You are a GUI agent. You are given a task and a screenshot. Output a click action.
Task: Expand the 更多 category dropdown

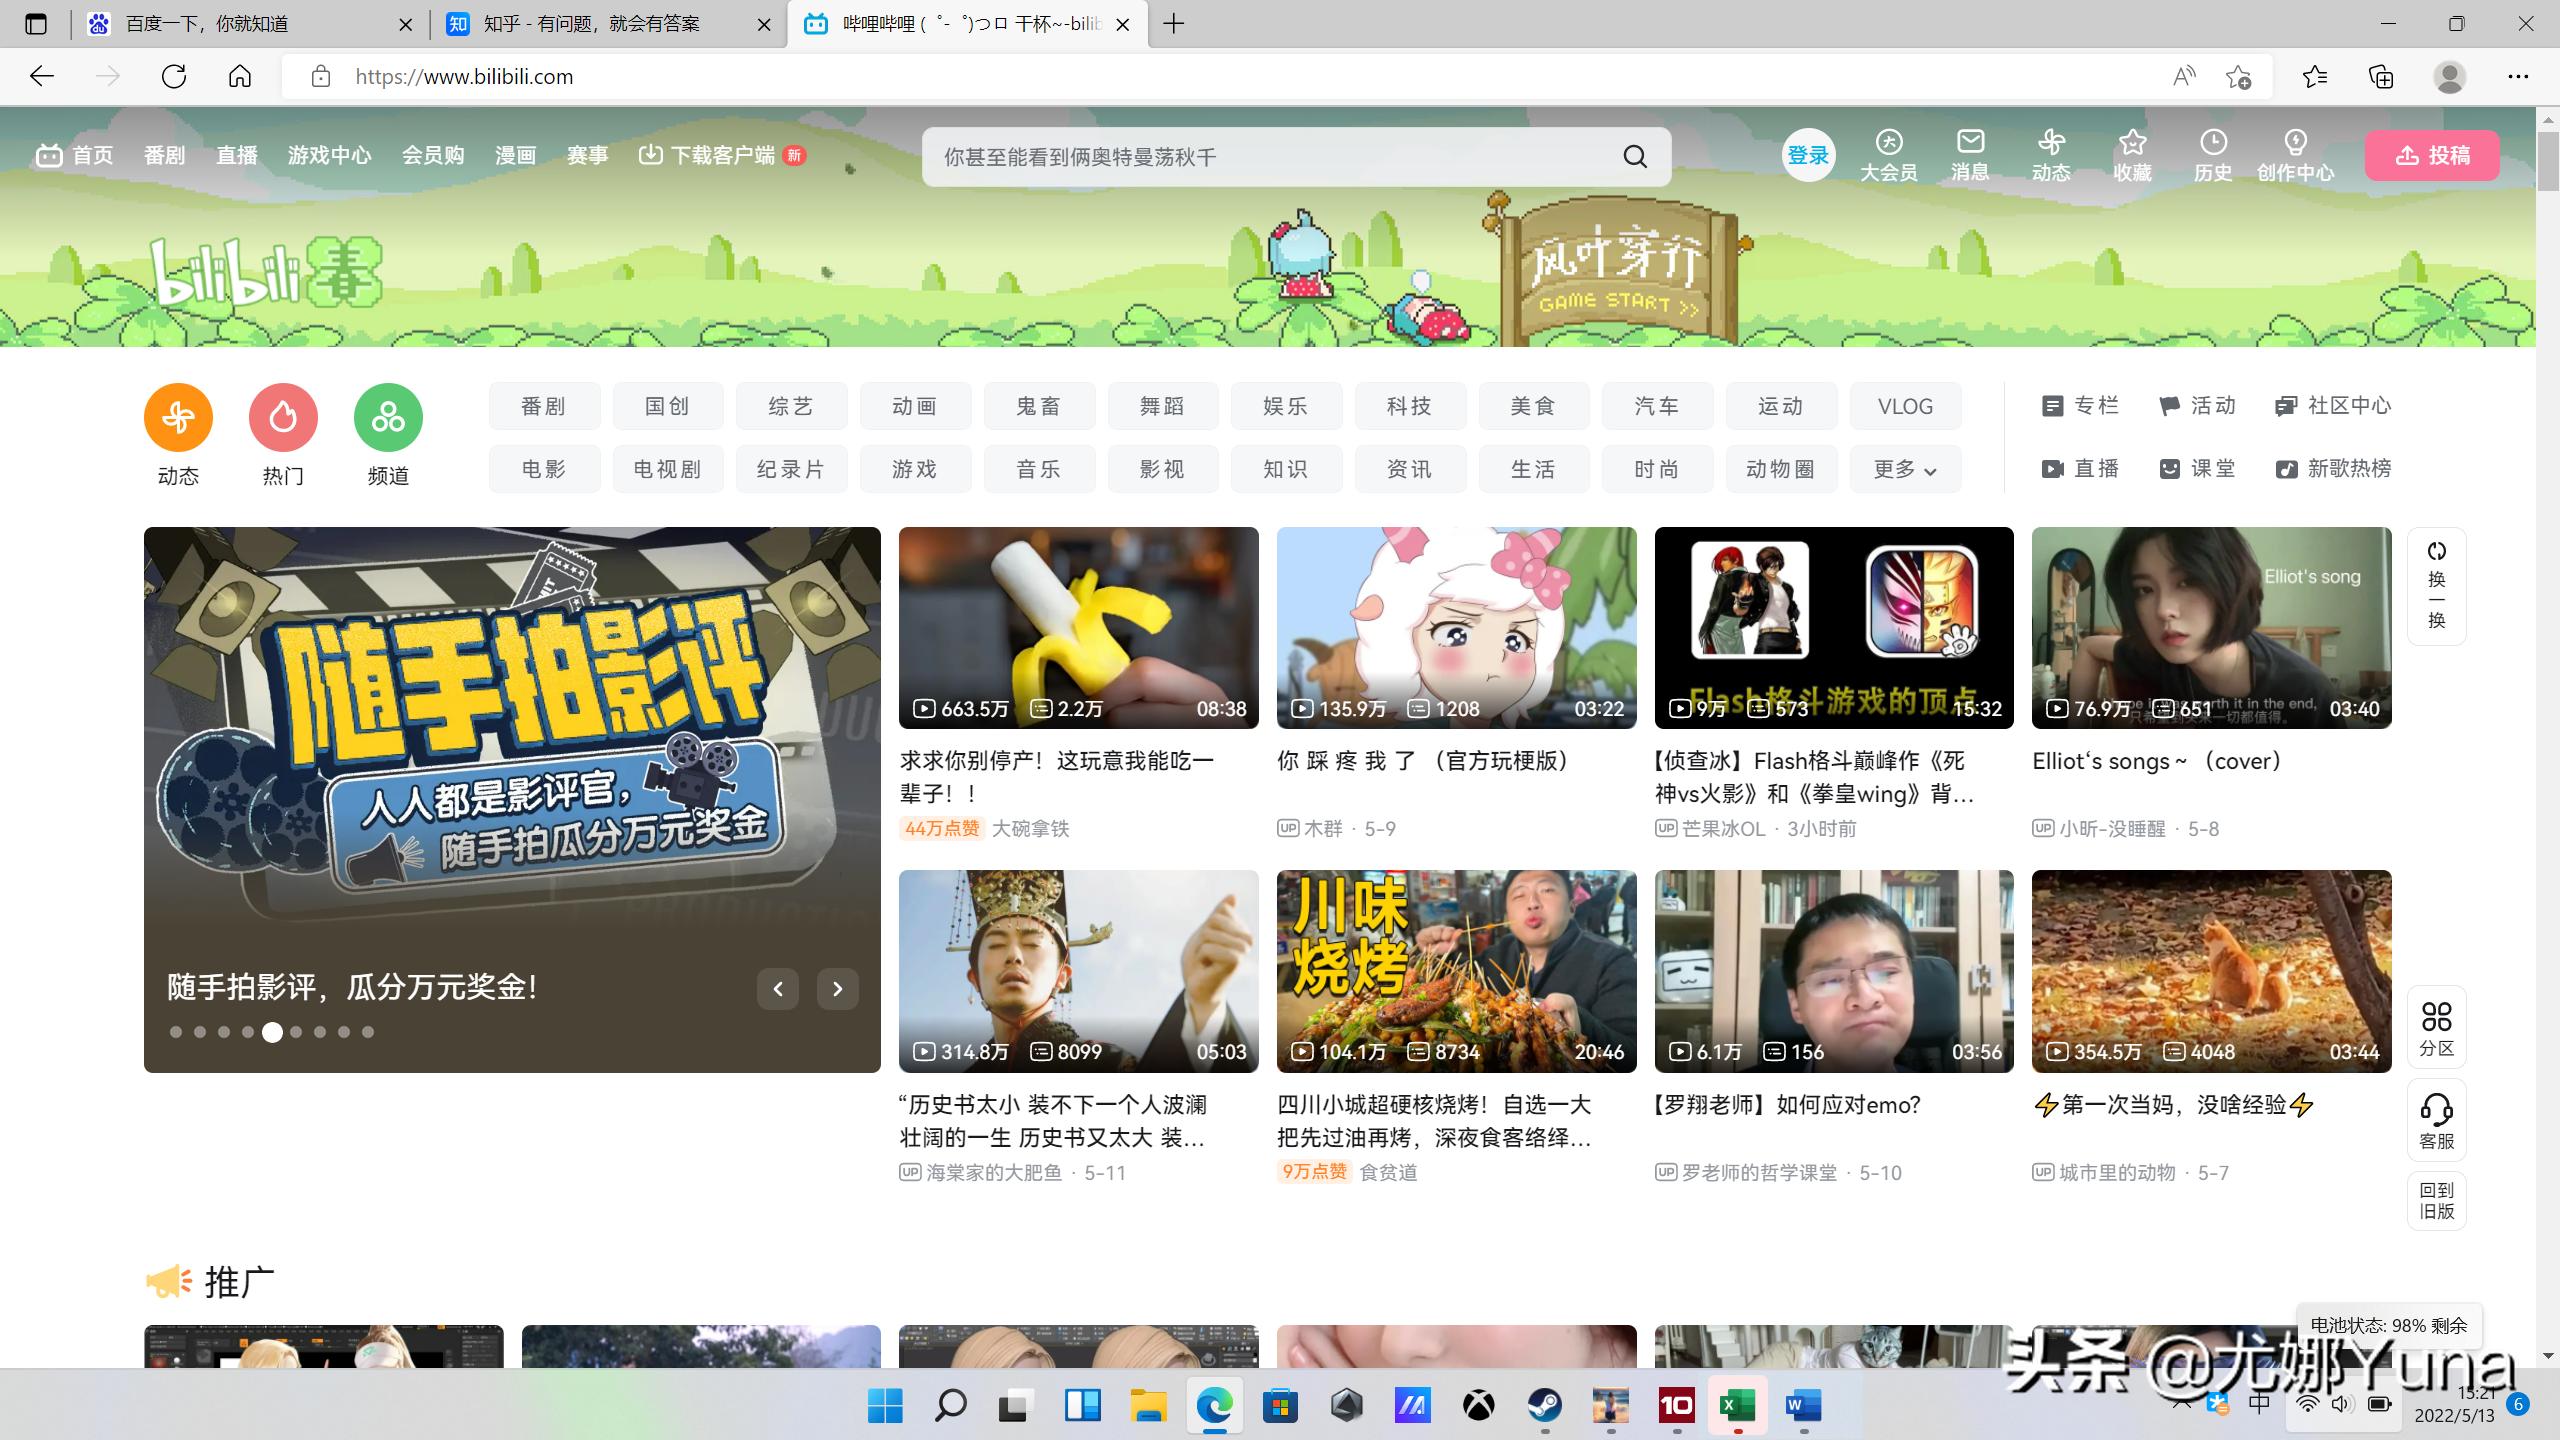pos(1904,469)
